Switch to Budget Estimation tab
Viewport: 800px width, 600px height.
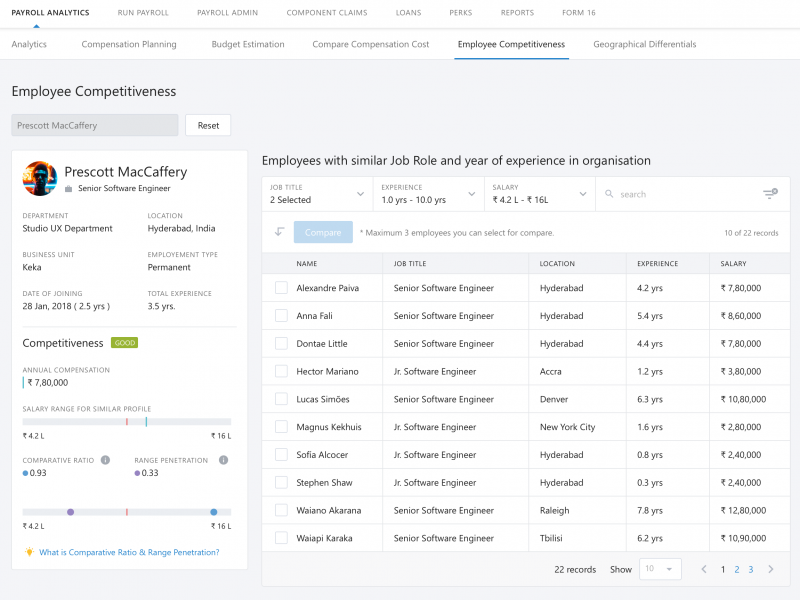coord(248,44)
